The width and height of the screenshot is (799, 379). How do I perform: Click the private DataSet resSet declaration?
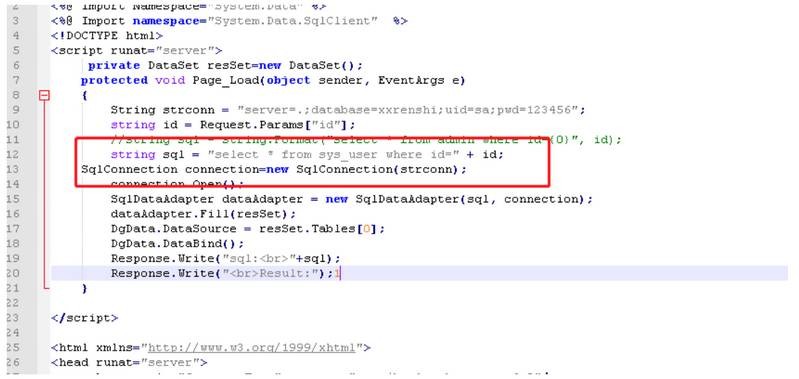tap(225, 65)
